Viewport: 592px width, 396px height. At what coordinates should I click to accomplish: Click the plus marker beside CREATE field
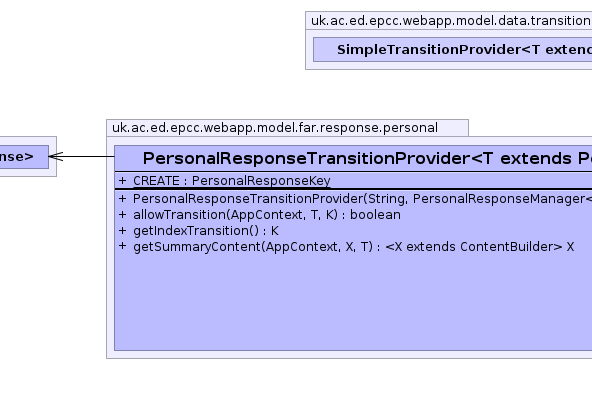coord(122,180)
